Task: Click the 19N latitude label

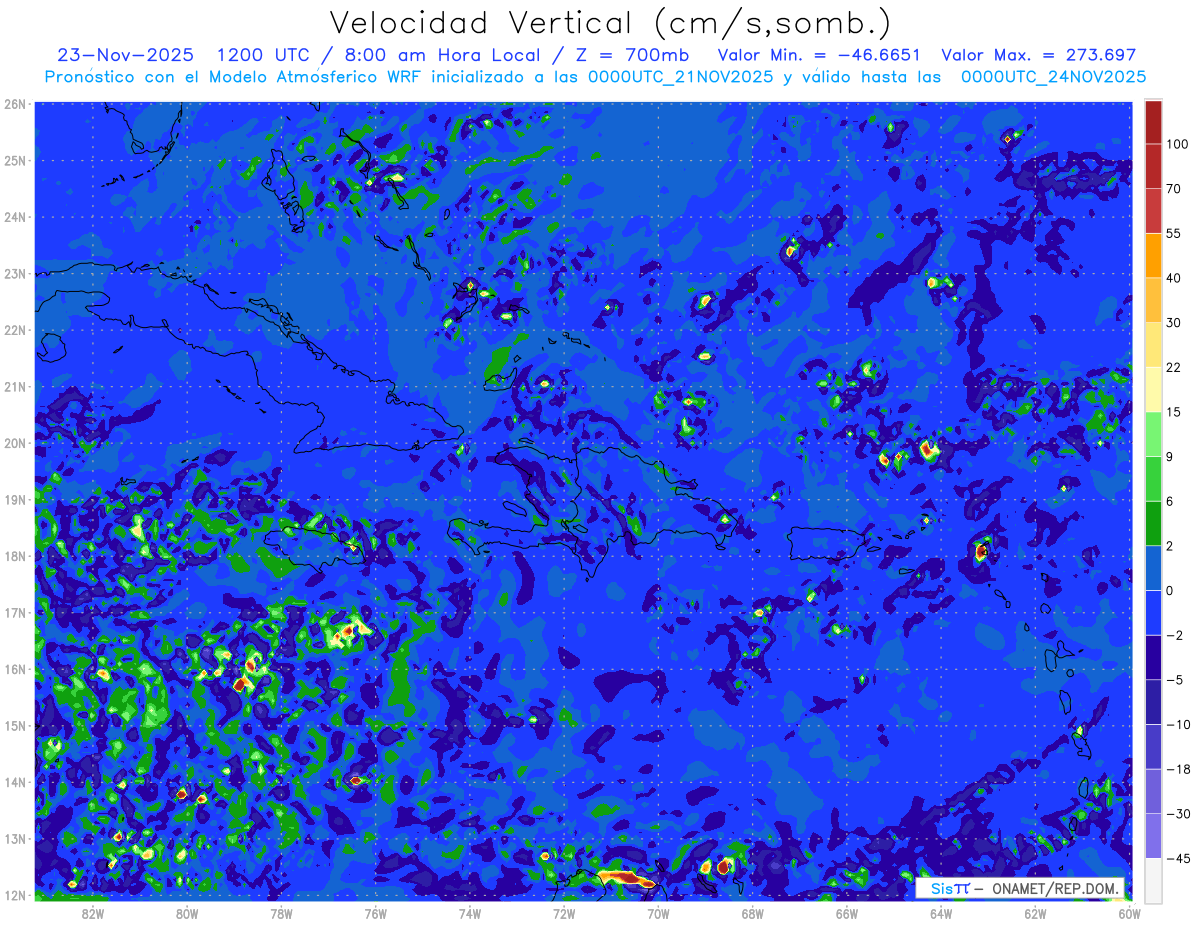Action: click(x=14, y=499)
